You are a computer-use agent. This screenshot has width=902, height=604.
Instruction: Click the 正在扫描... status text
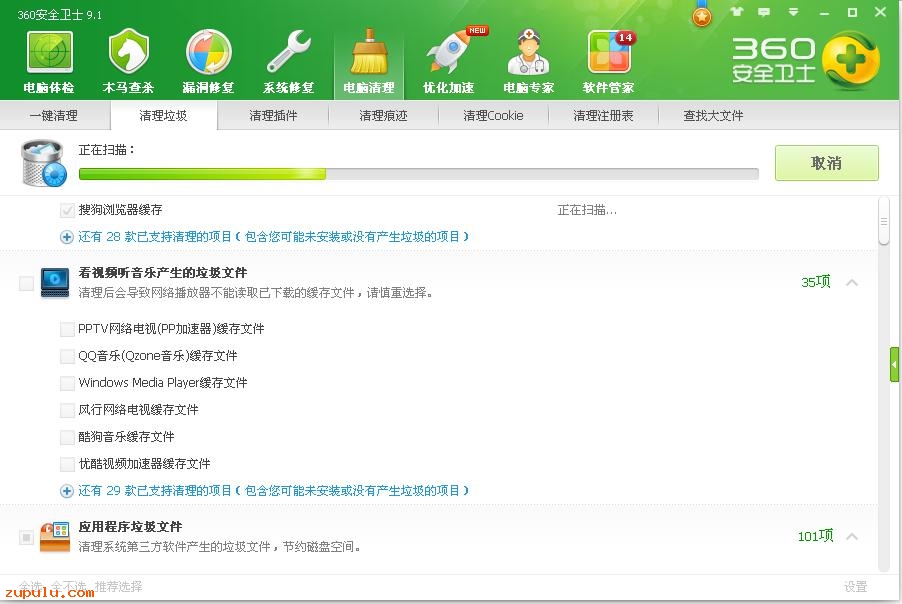(587, 211)
